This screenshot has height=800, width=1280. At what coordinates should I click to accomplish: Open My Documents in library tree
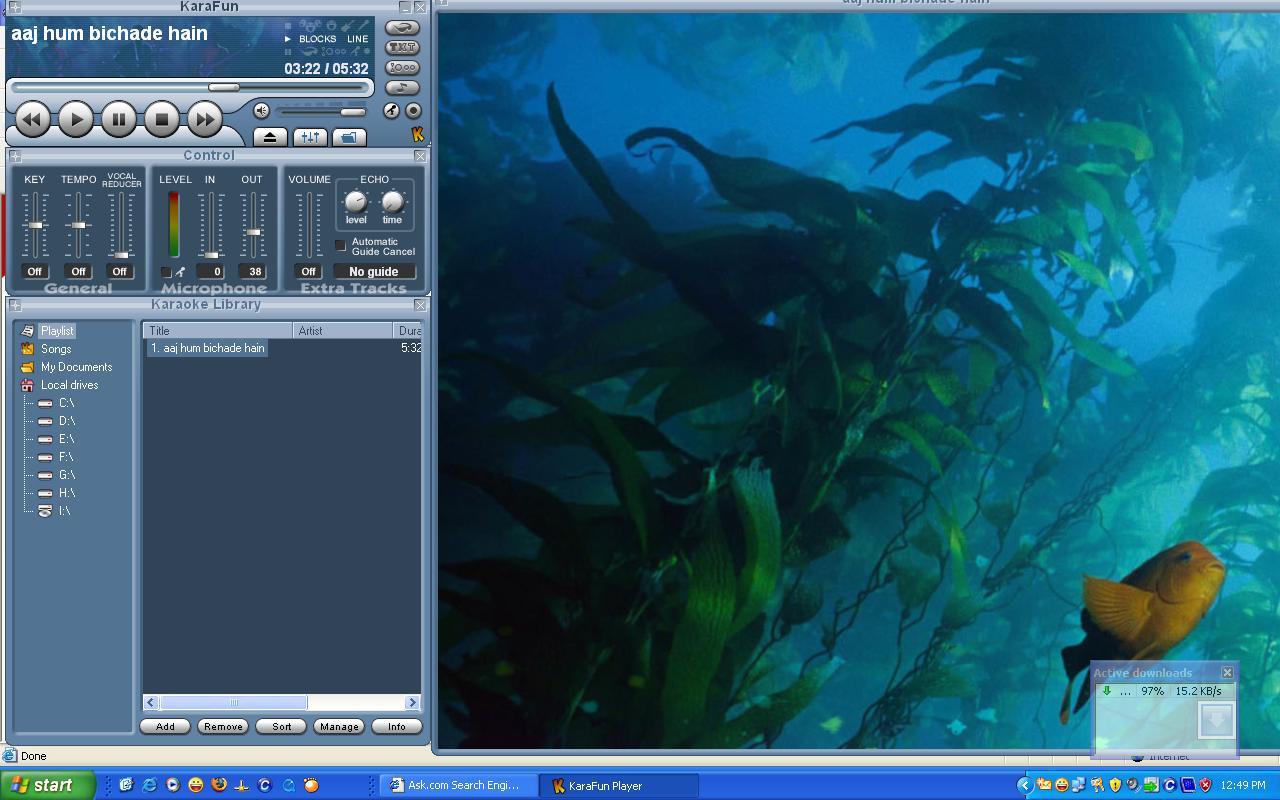click(76, 367)
